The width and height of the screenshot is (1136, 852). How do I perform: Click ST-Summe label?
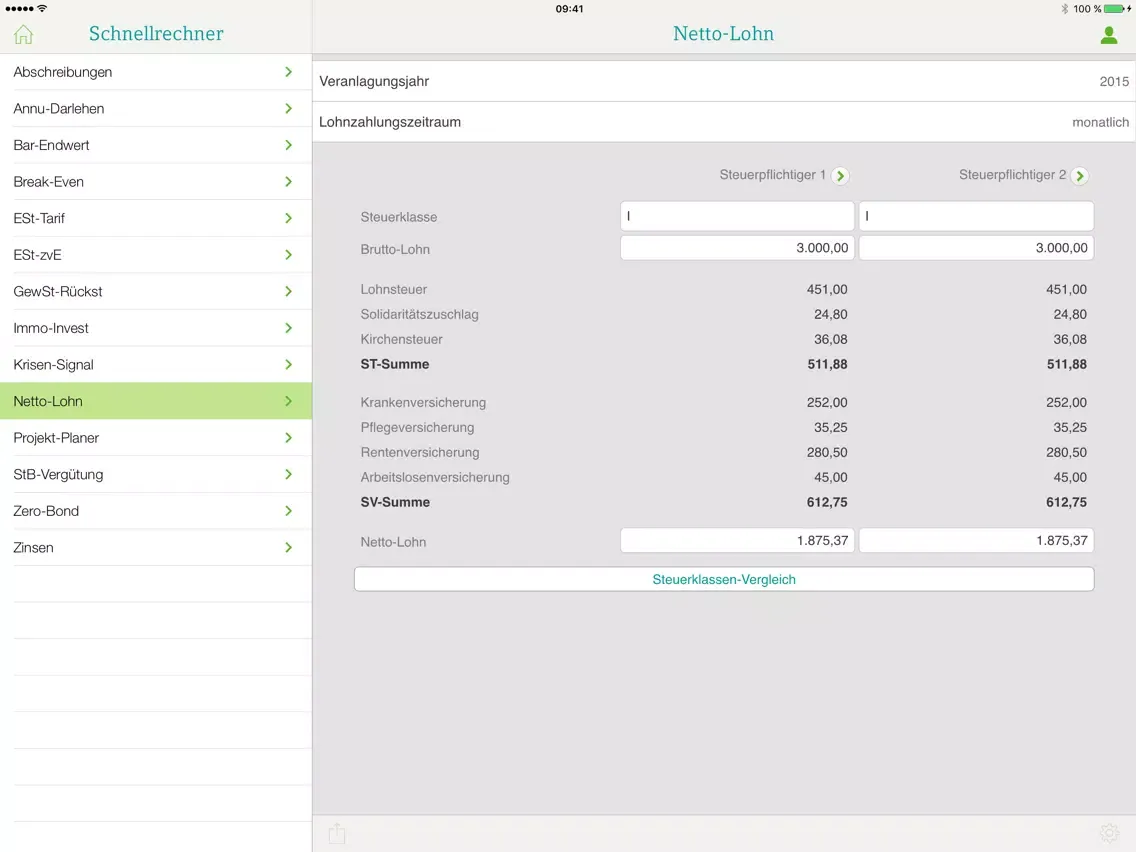click(x=395, y=364)
